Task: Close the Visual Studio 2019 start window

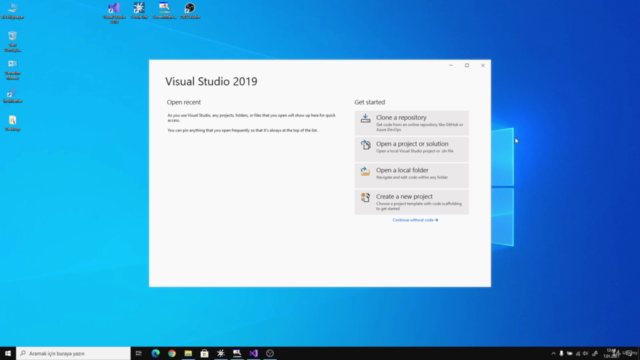Action: click(x=483, y=65)
